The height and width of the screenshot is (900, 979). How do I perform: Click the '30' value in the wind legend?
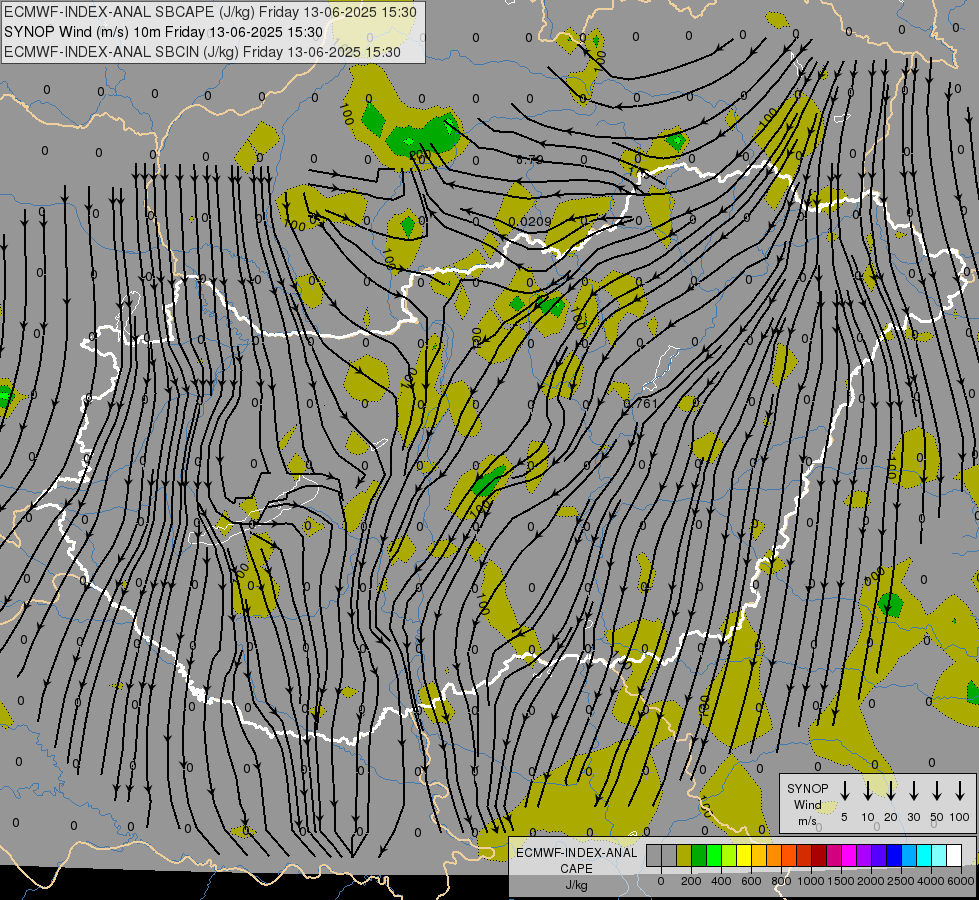(913, 817)
